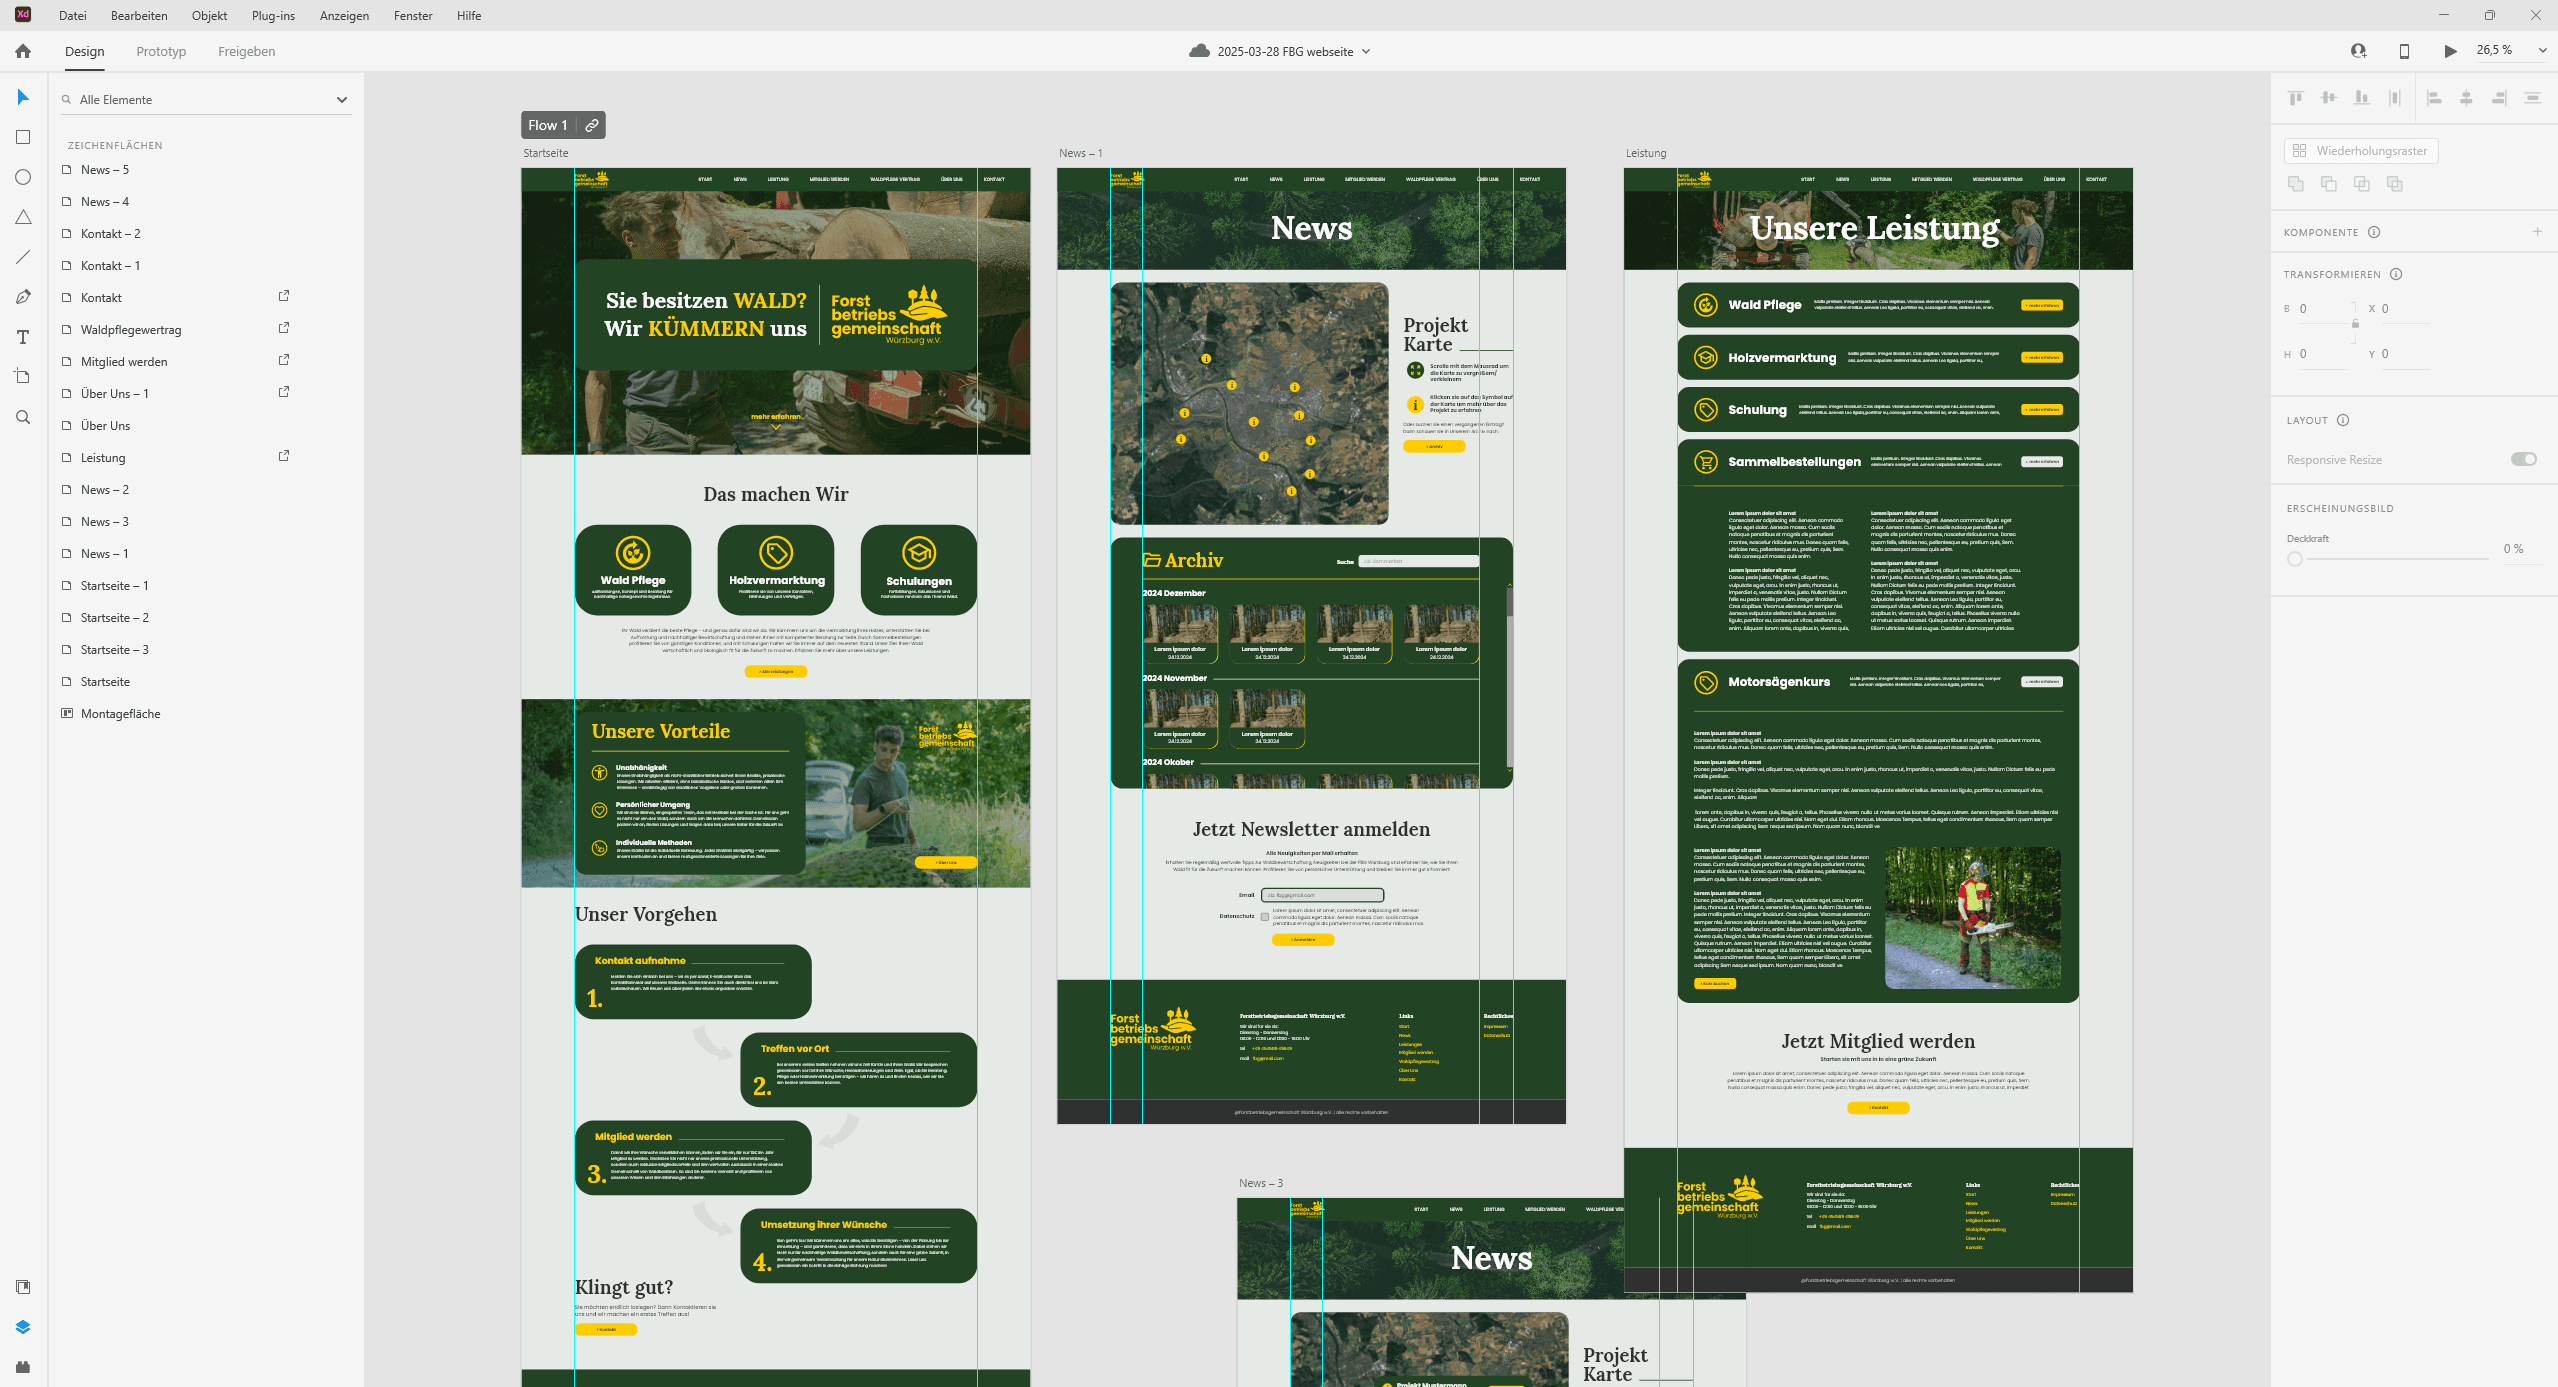Switch to the Prototyp tab
This screenshot has width=2558, height=1387.
click(161, 52)
